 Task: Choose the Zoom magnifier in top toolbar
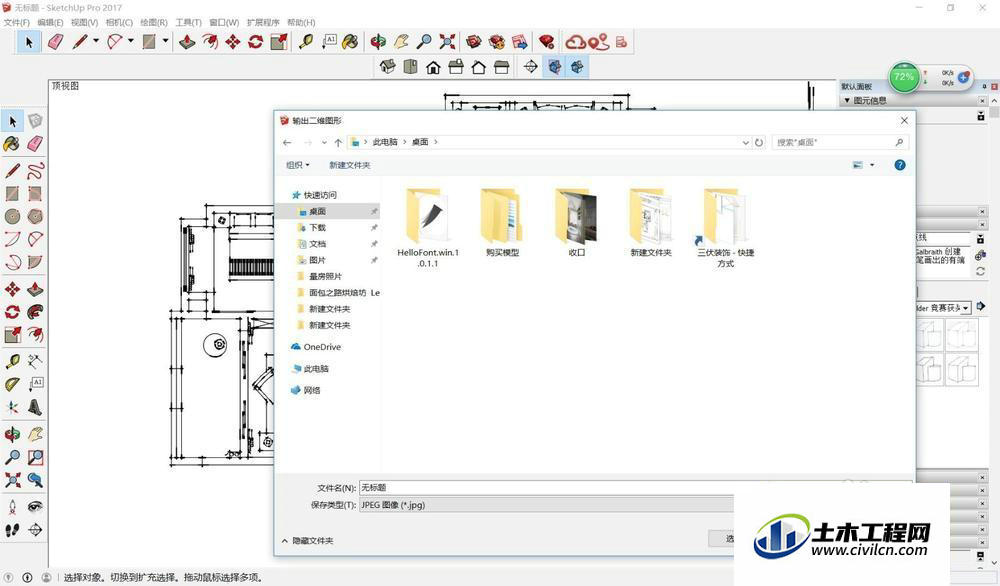point(424,42)
